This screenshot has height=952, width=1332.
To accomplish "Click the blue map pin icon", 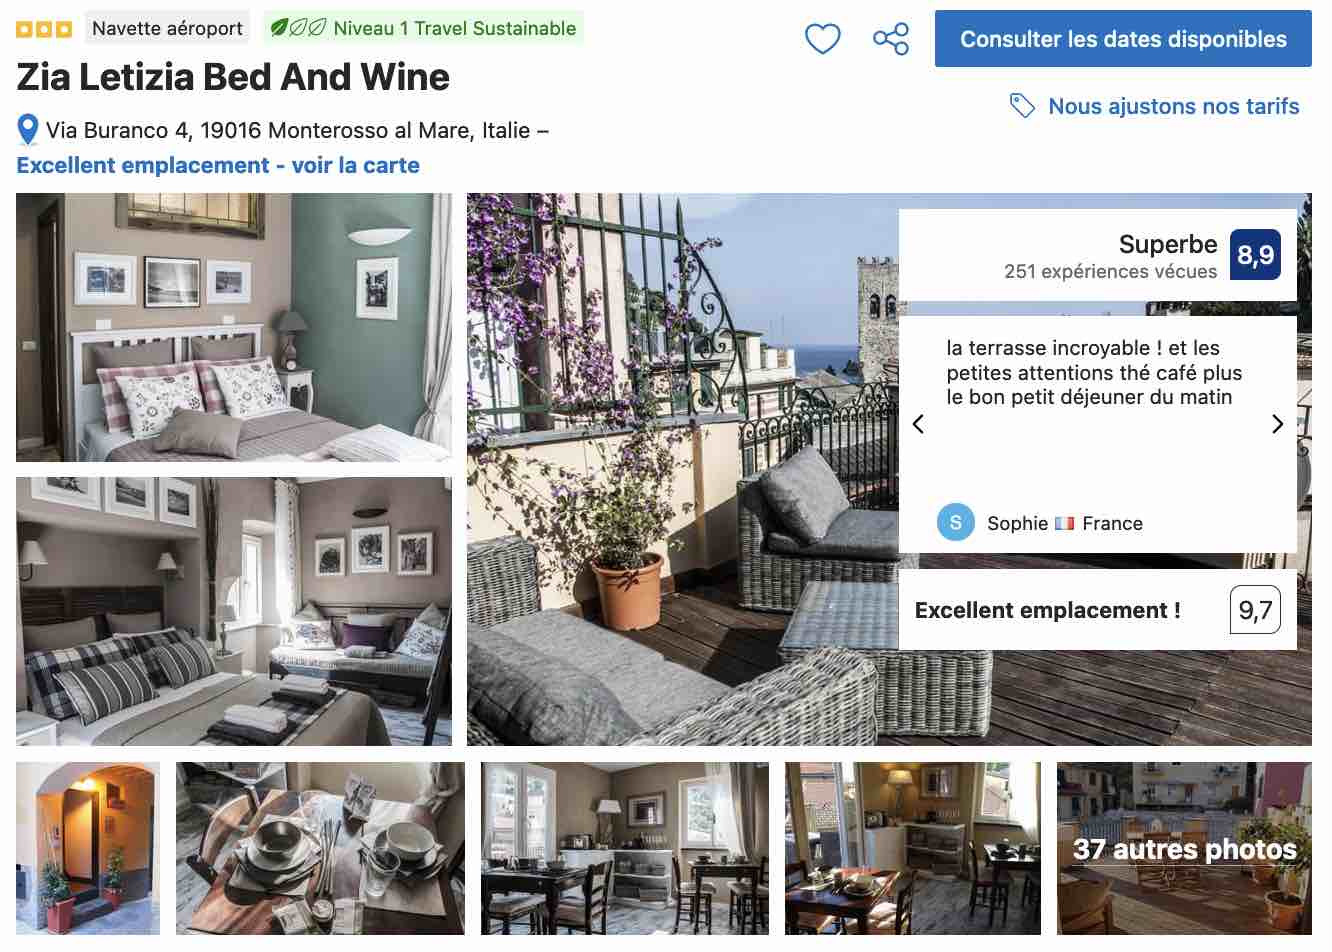I will pyautogui.click(x=28, y=130).
